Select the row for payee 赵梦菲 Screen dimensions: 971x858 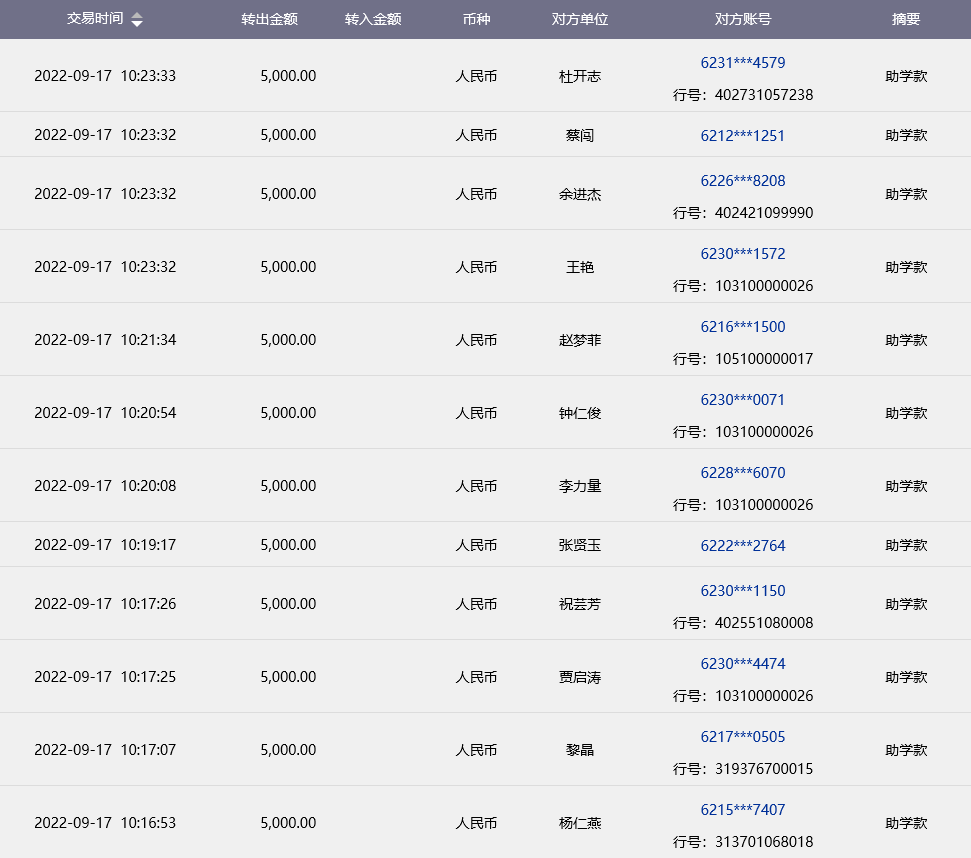(579, 340)
